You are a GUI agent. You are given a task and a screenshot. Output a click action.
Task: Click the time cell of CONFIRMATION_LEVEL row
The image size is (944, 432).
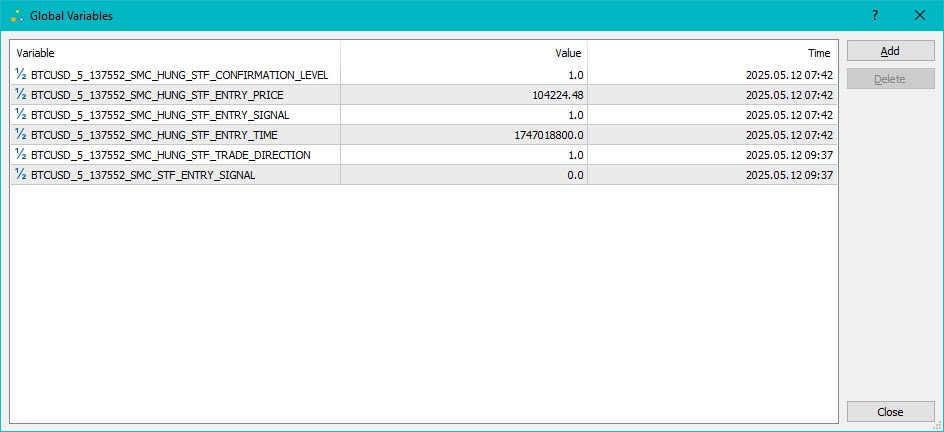788,75
